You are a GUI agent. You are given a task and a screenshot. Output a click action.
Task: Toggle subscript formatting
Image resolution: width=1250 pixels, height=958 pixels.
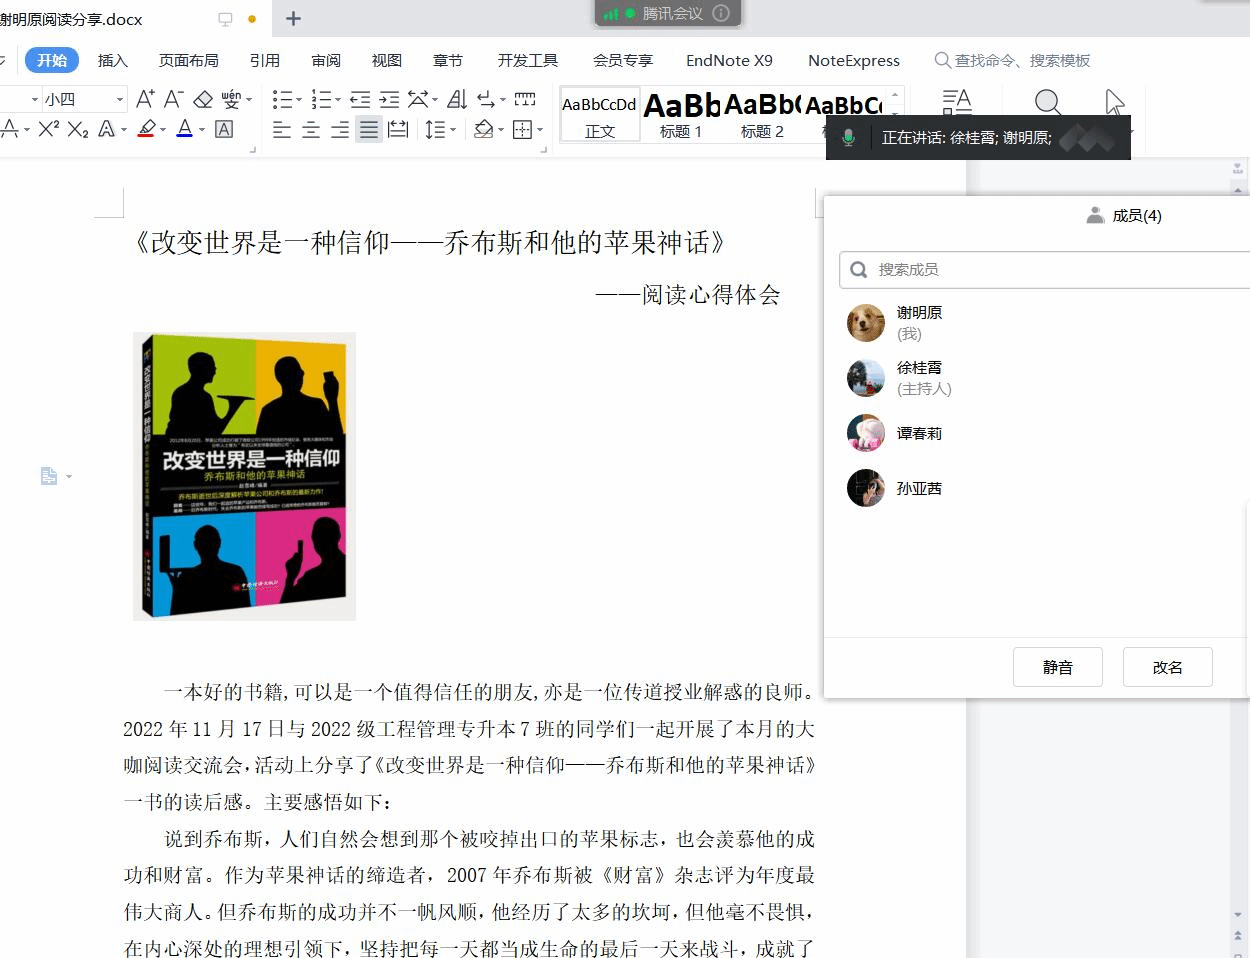pos(78,129)
